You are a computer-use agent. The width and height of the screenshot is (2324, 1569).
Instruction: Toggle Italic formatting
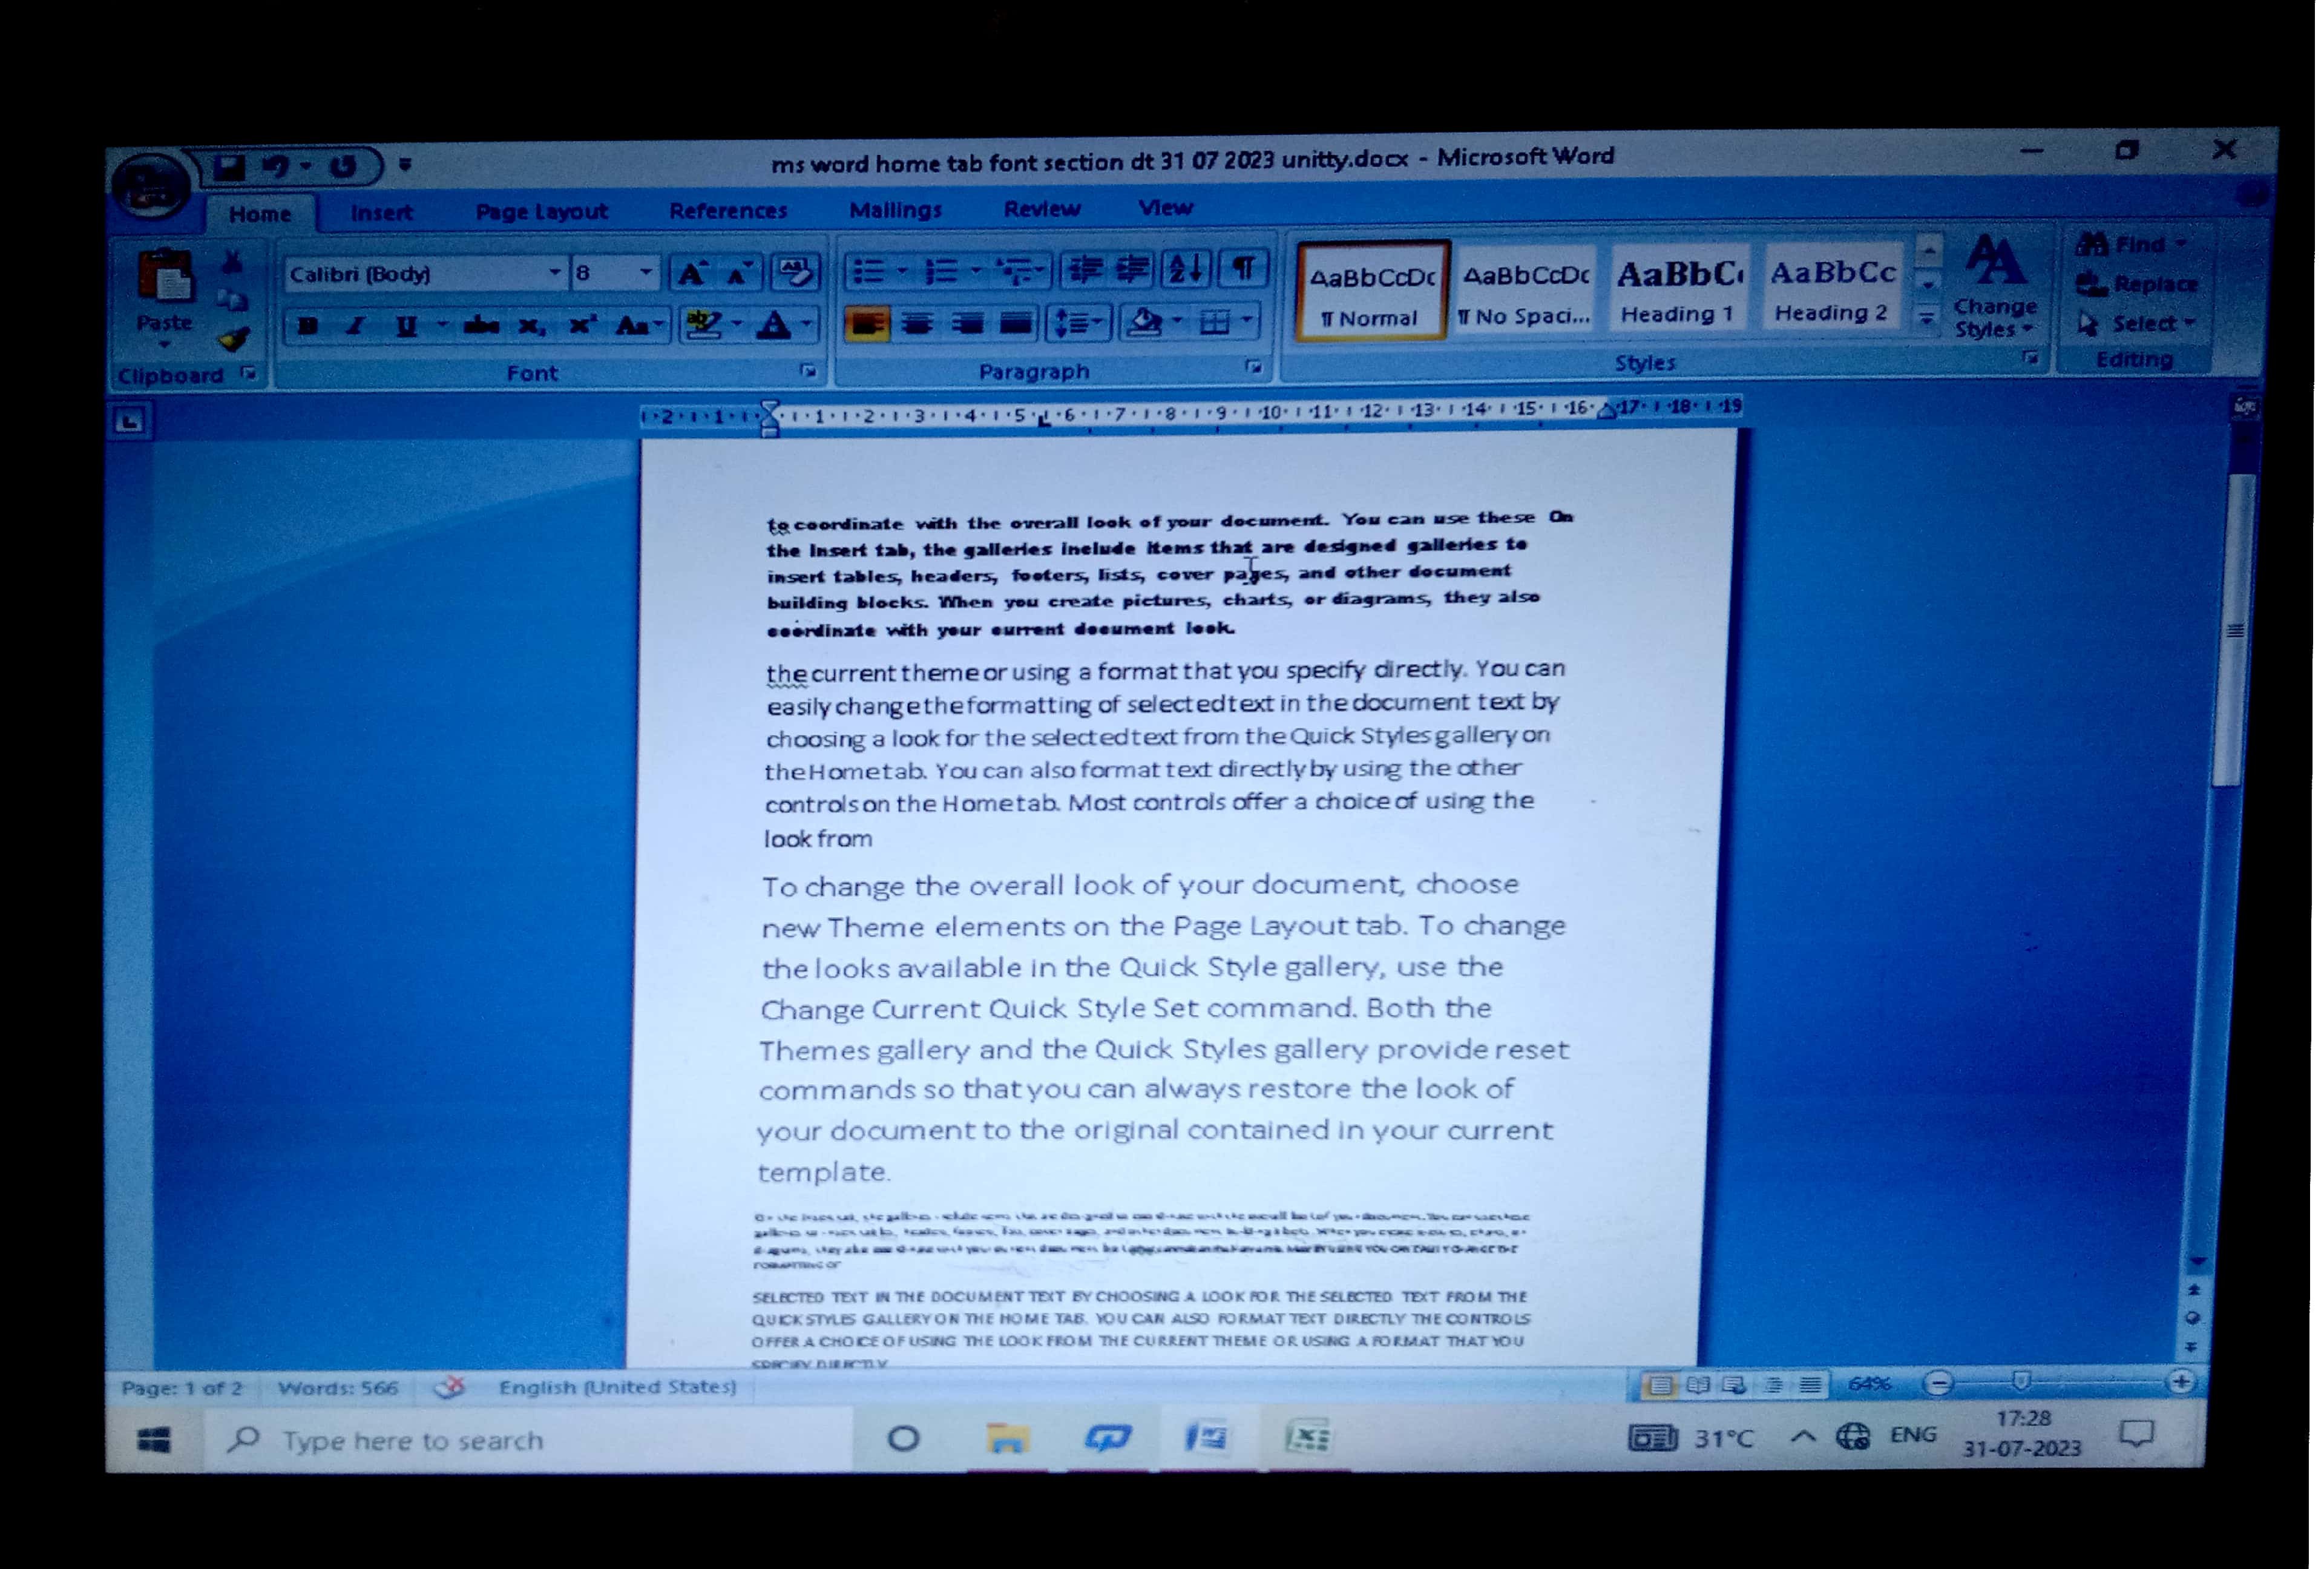[355, 327]
